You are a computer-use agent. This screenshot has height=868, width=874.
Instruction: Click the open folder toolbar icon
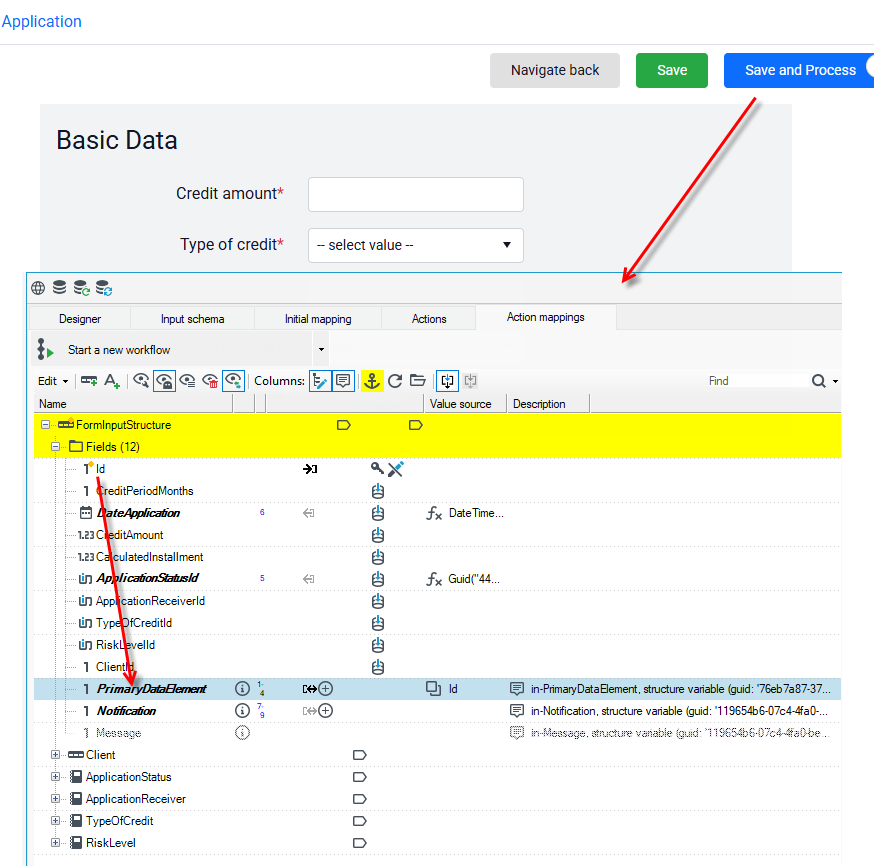pyautogui.click(x=417, y=381)
